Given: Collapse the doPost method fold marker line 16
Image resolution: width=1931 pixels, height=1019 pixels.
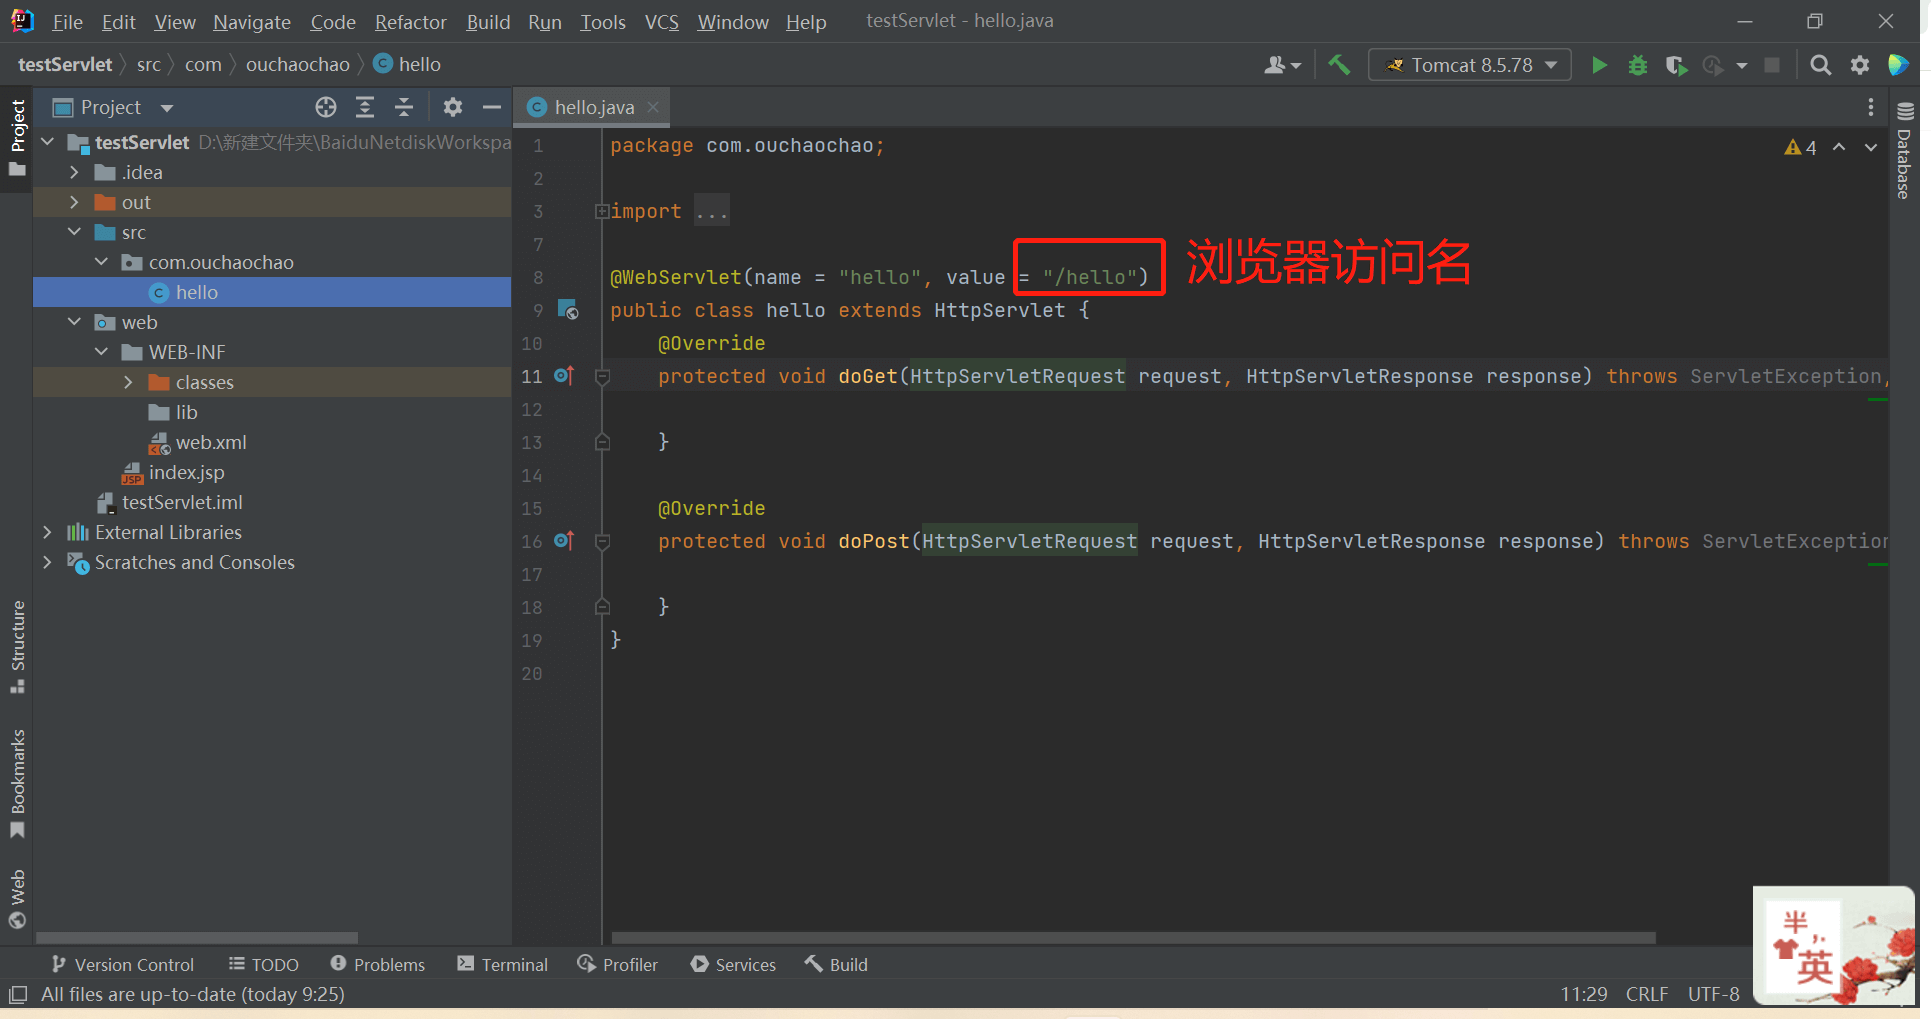Looking at the screenshot, I should (x=602, y=542).
